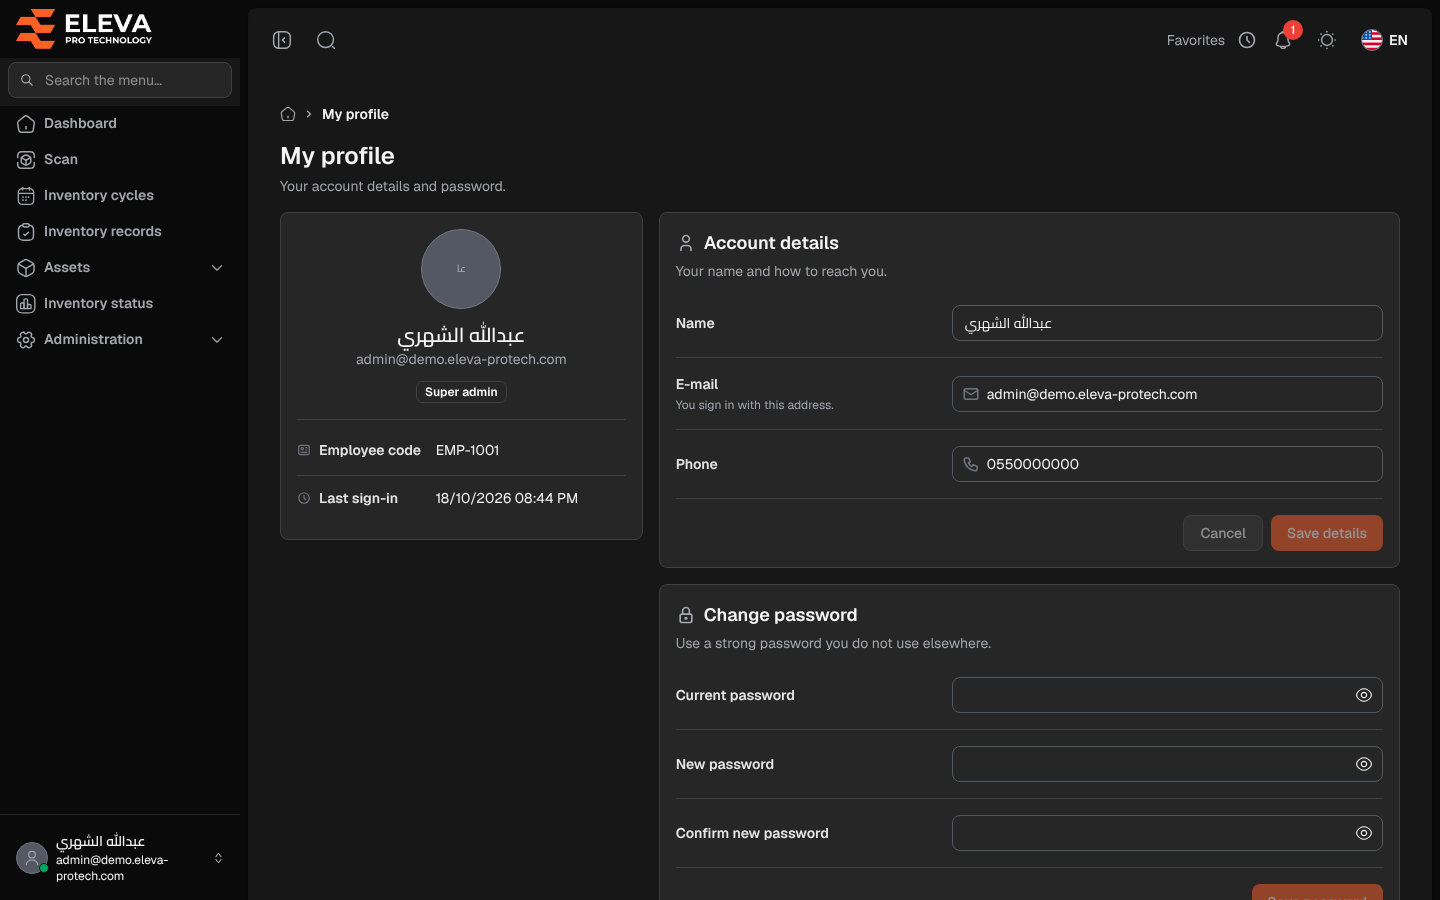
Task: Click the Cancel button
Action: [x=1223, y=533]
